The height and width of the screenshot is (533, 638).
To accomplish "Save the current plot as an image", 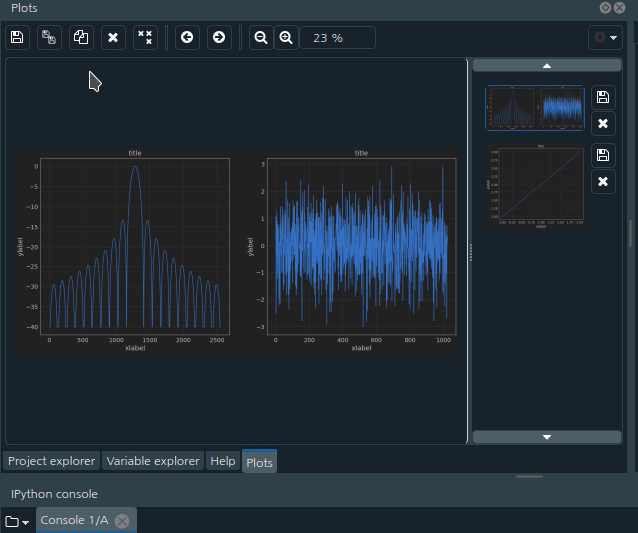I will click(x=17, y=37).
